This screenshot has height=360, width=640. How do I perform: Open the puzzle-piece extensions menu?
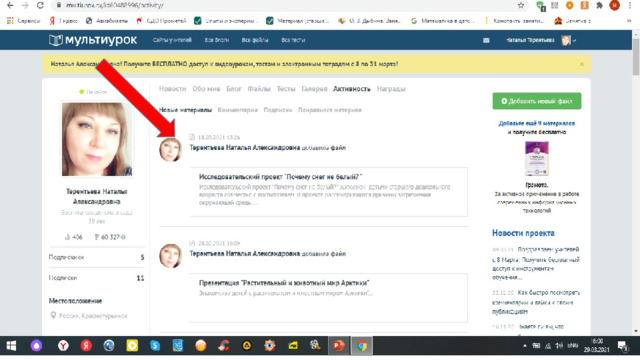(x=599, y=5)
